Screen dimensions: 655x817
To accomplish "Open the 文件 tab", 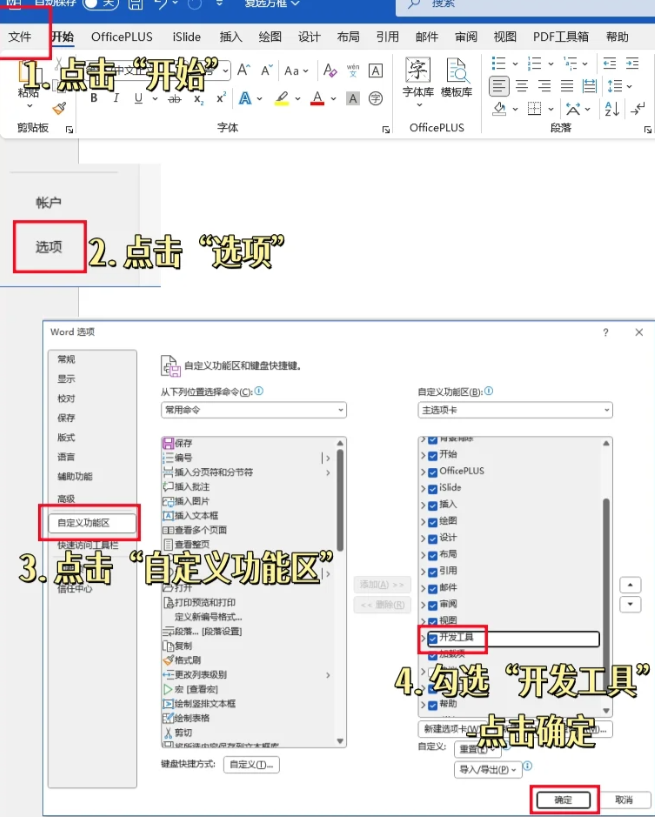I will click(x=21, y=37).
